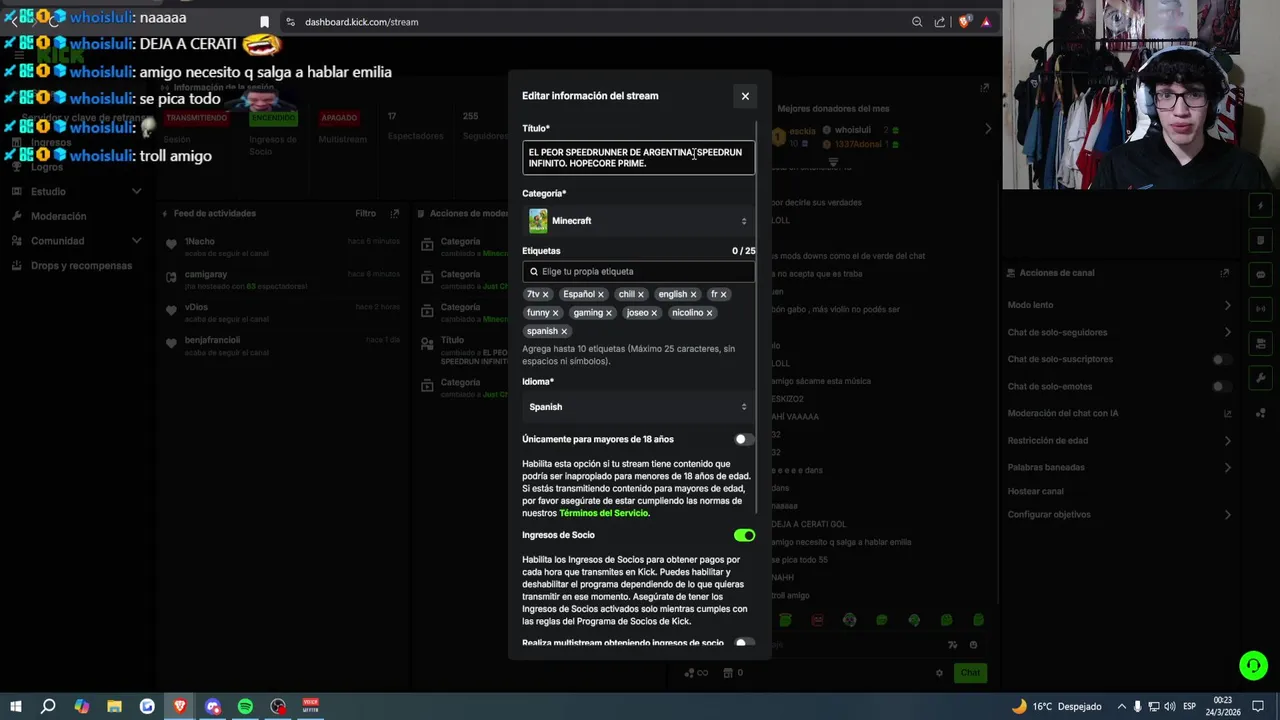
Task: Open Windows taskbar search
Action: [48, 706]
